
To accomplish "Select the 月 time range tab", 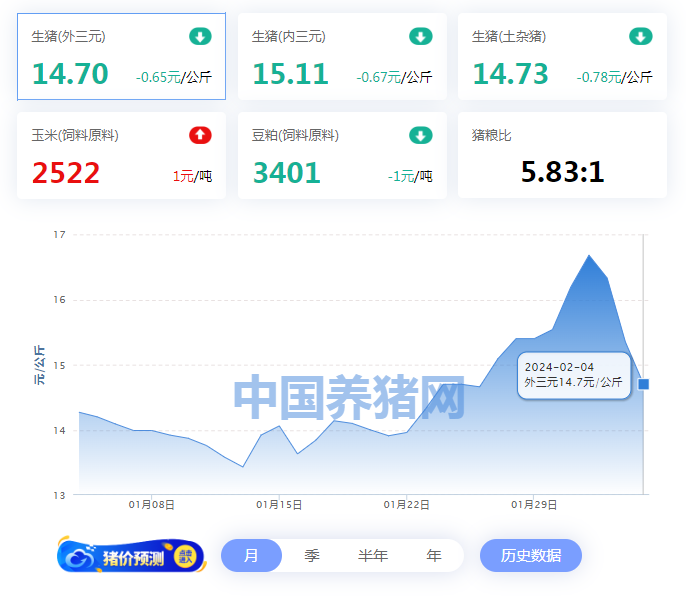I will (251, 556).
